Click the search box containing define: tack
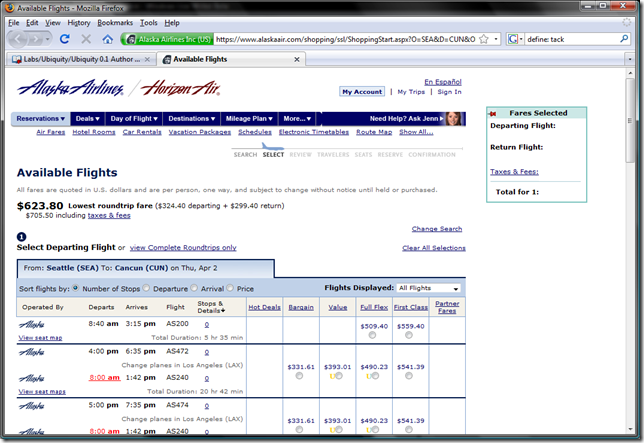 (571, 39)
